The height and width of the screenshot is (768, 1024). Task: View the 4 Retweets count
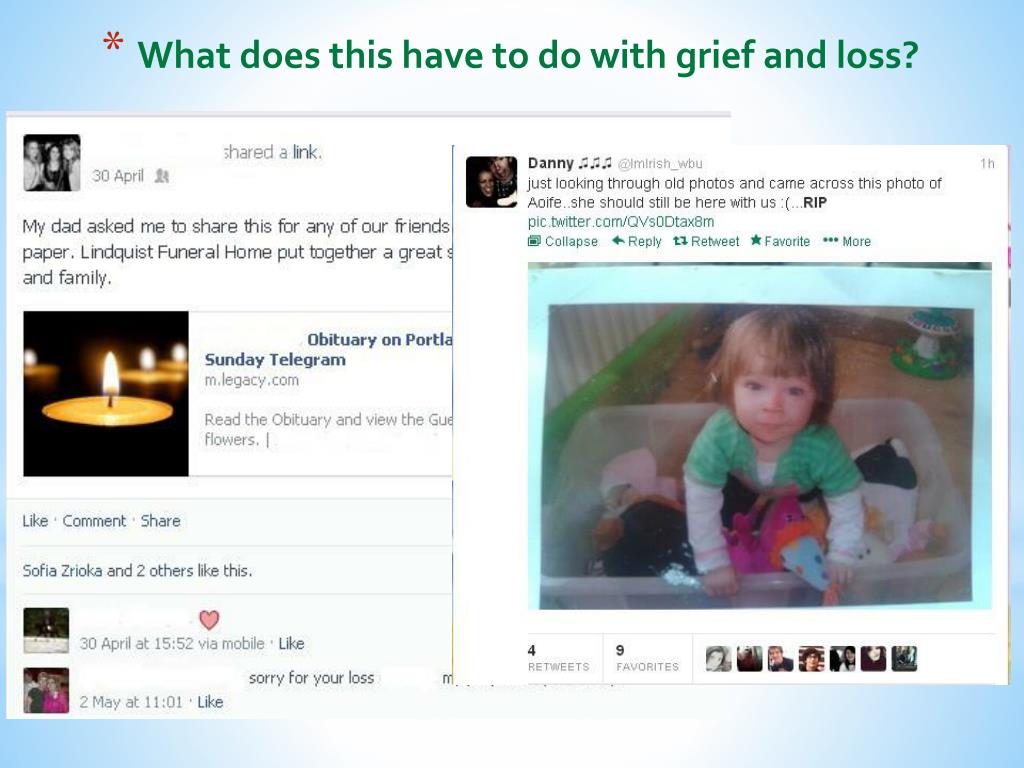coord(558,658)
